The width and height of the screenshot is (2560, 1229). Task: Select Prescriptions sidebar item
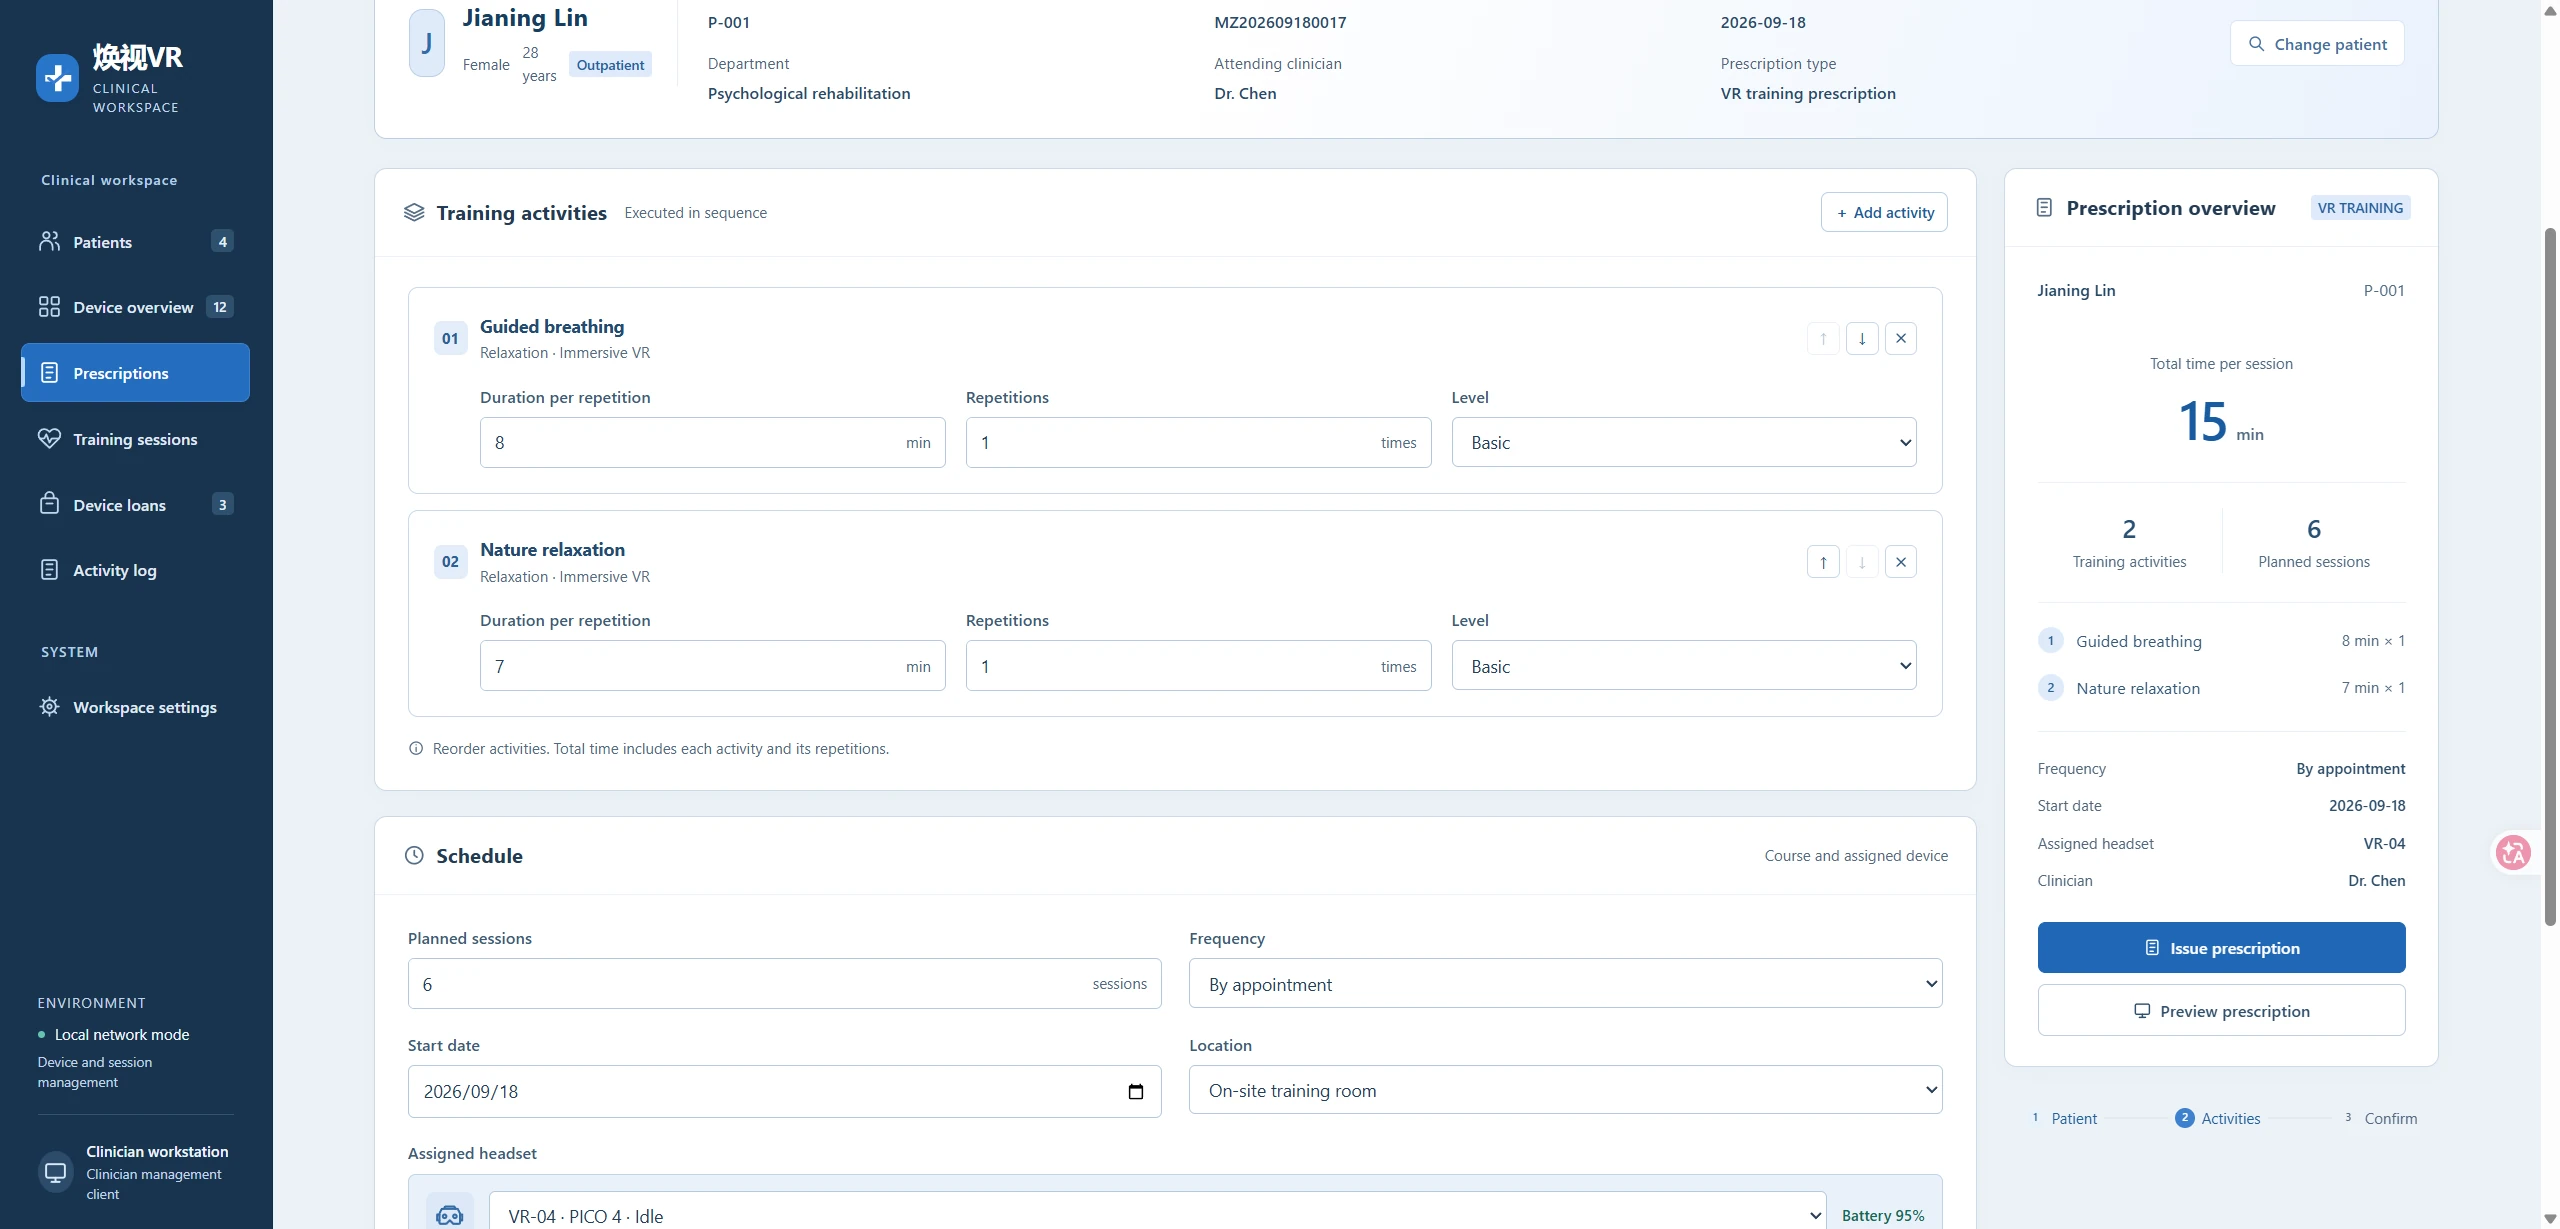[135, 373]
